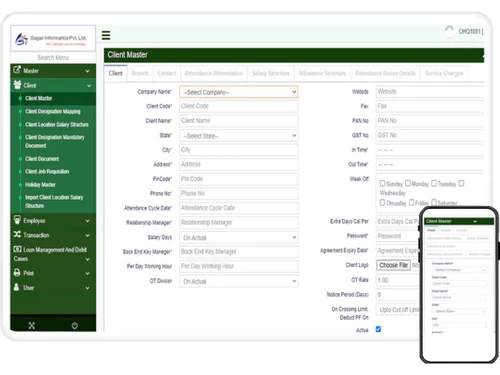This screenshot has height=375, width=500.
Task: Open the Print icon in sidebar
Action: [x=17, y=273]
